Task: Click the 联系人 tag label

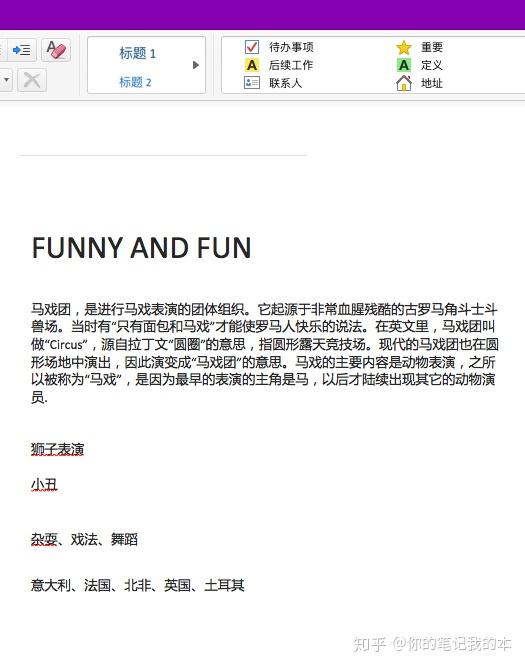Action: 285,83
